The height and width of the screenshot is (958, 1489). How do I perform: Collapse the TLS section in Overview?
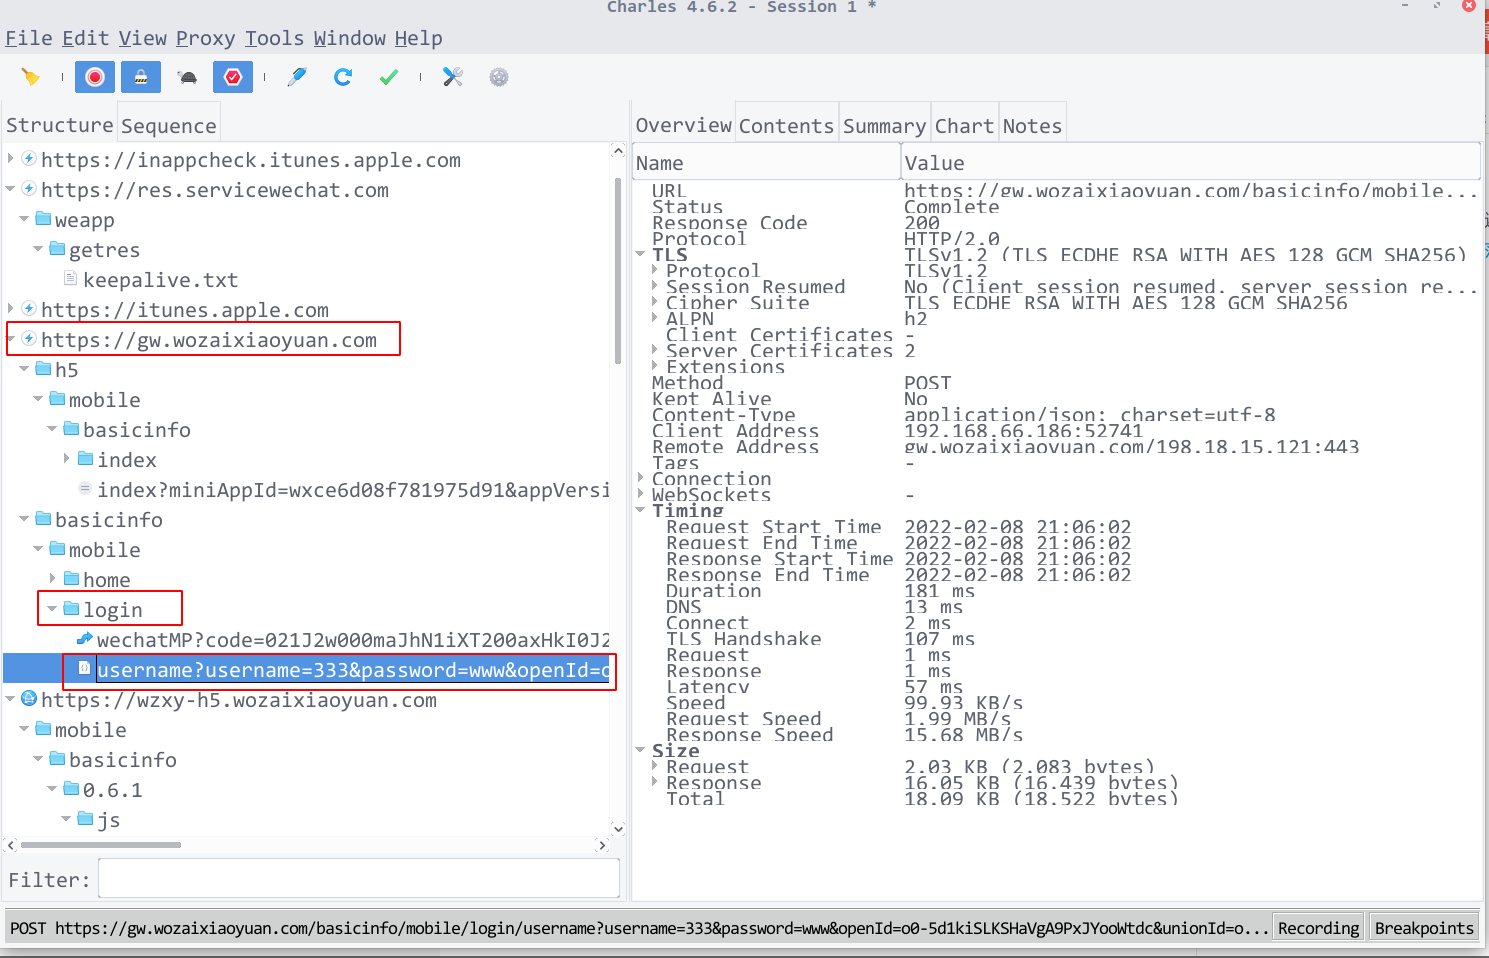(x=640, y=254)
